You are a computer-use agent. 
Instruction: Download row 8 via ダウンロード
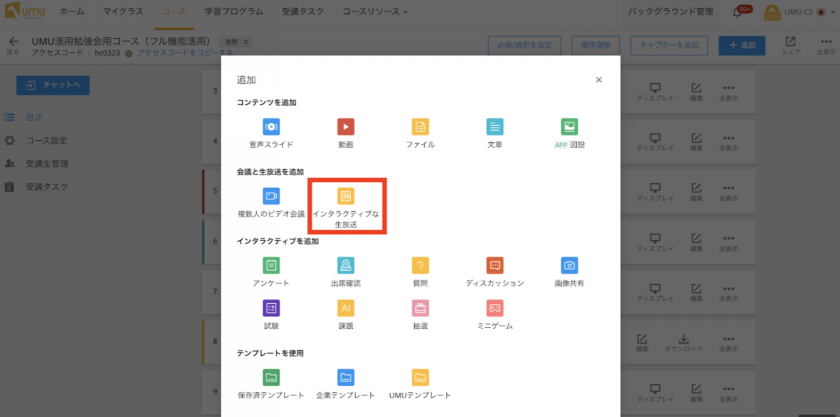point(684,342)
